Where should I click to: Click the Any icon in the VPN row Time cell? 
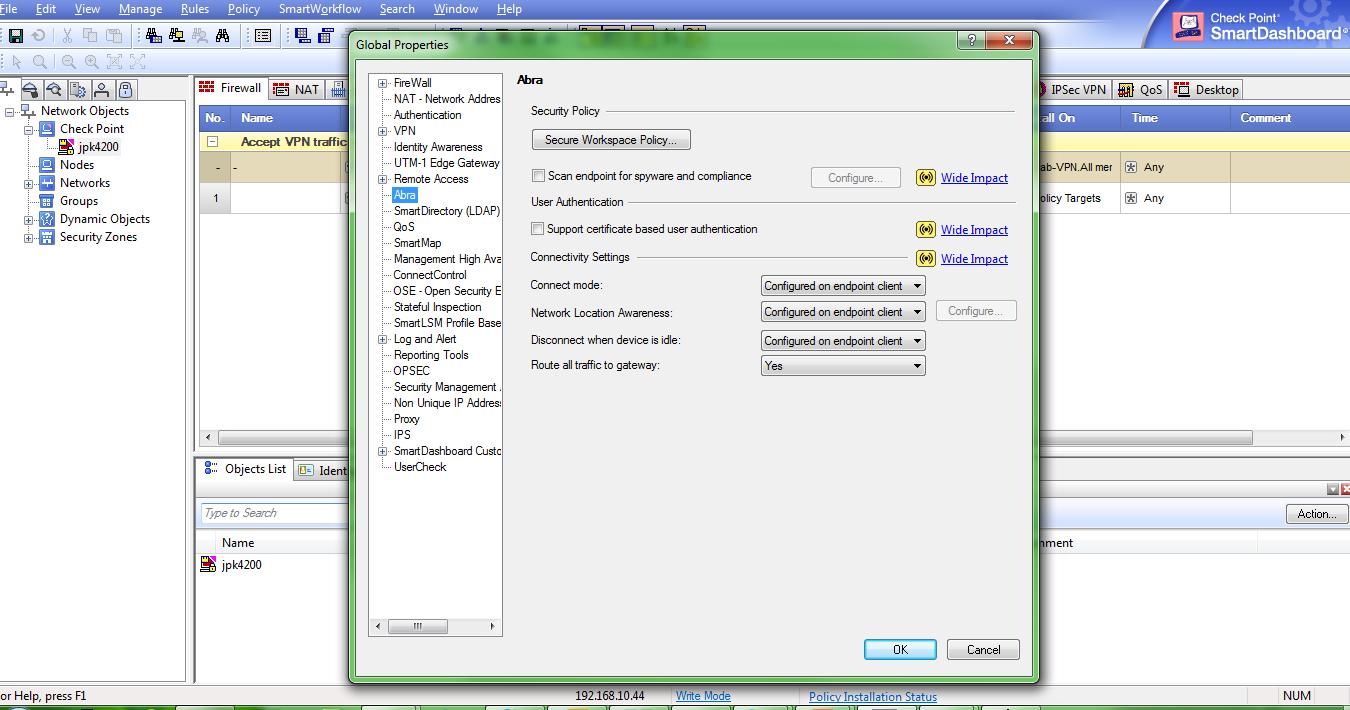(x=1131, y=168)
